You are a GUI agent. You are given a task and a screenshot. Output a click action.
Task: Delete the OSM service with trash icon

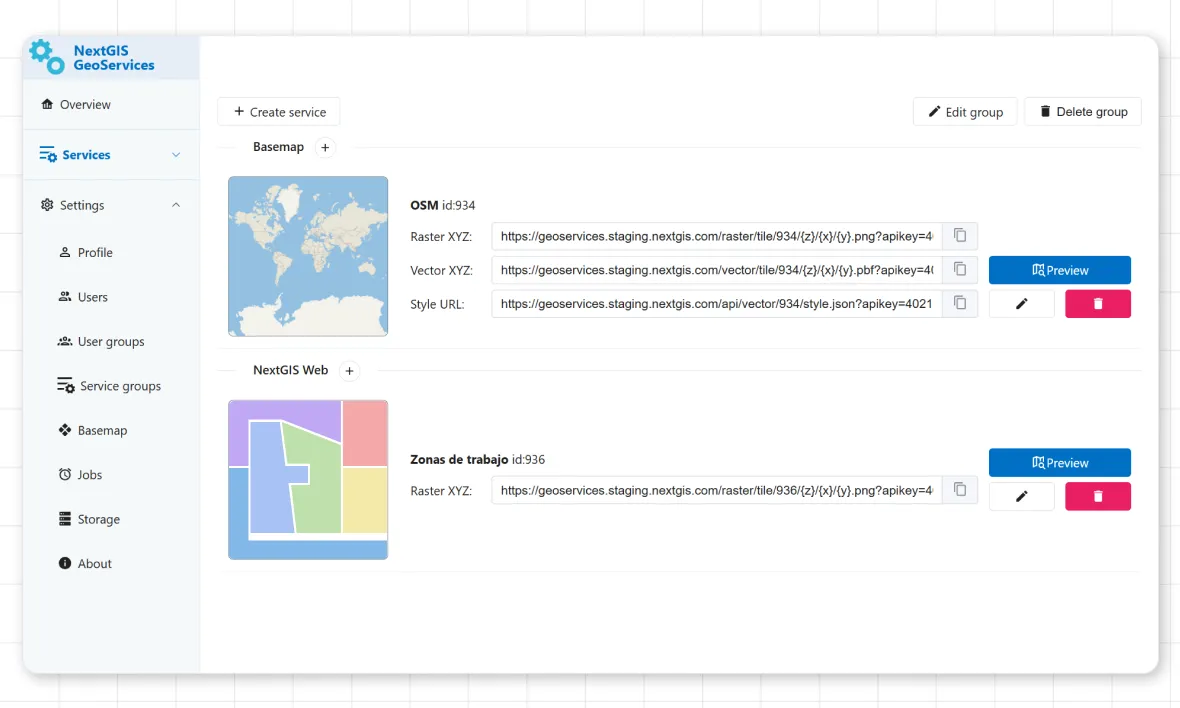tap(1098, 304)
